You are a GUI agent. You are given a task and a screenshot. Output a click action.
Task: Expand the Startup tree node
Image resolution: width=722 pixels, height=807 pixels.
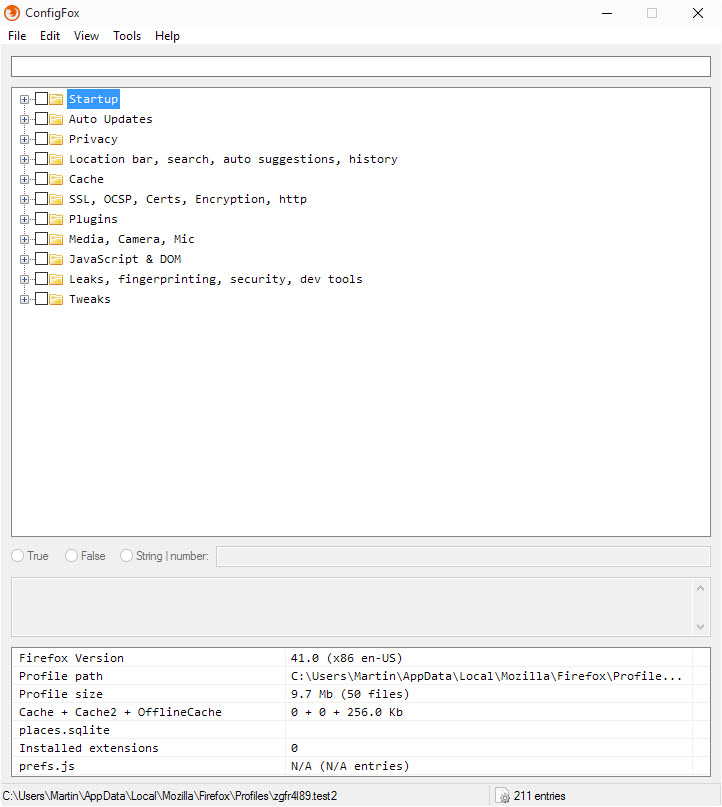coord(24,99)
